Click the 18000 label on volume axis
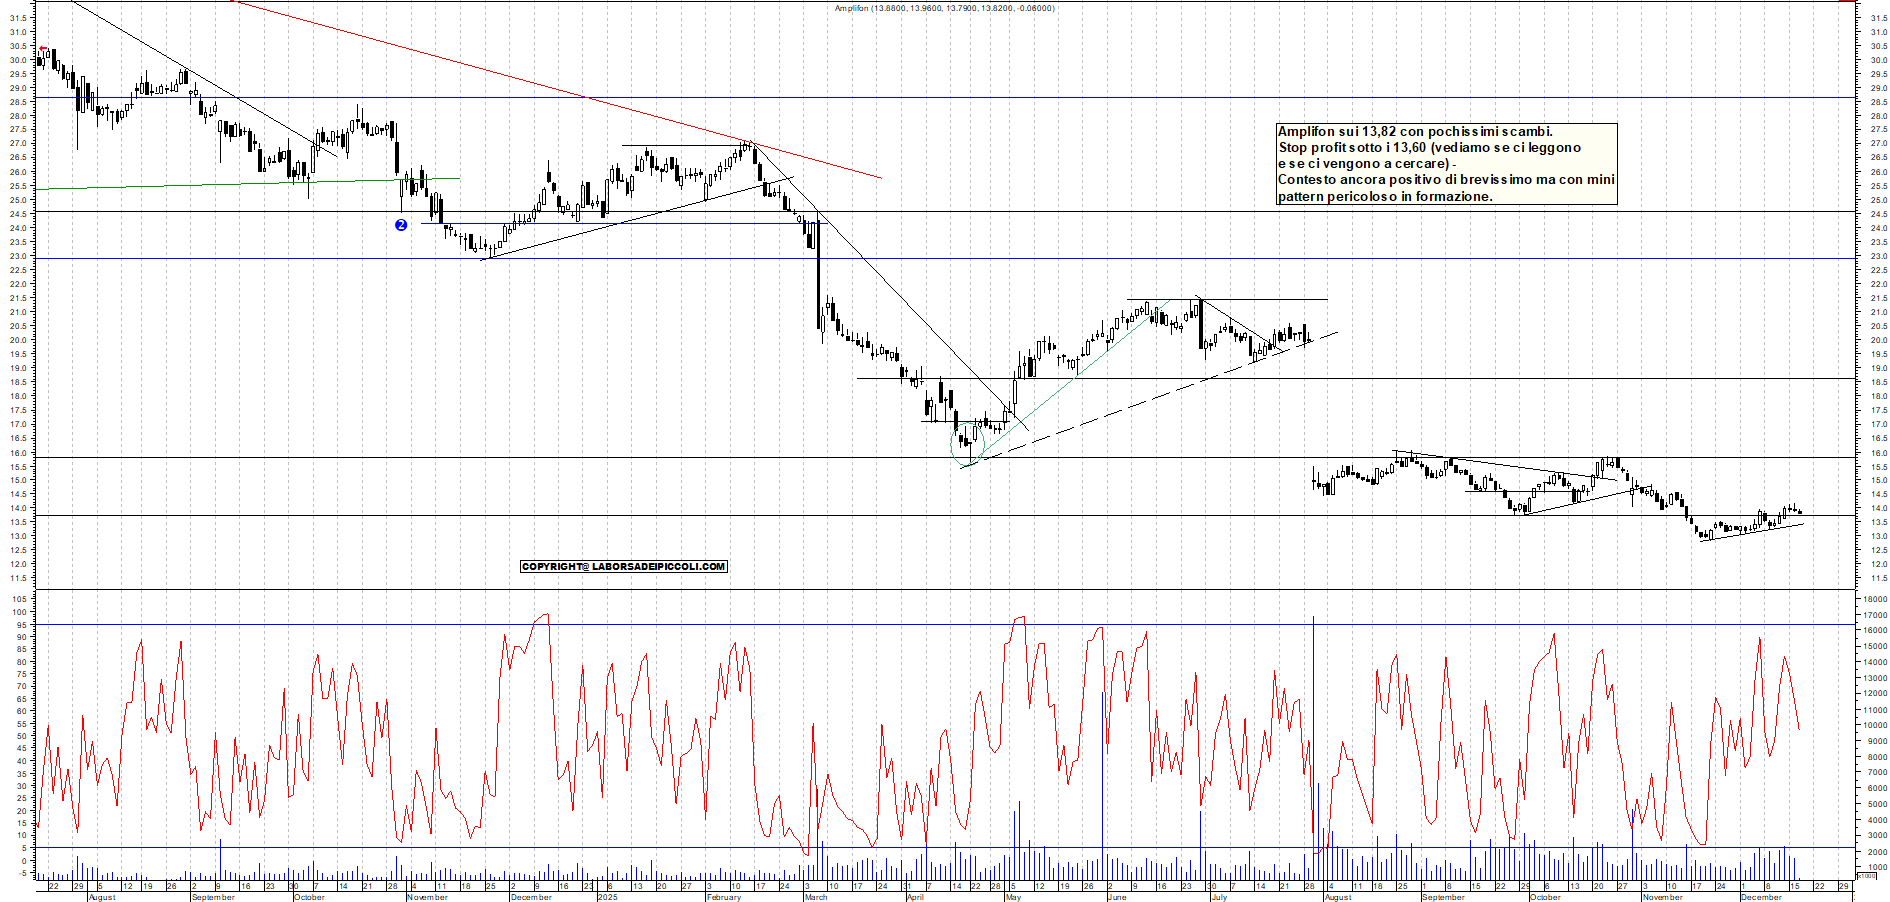This screenshot has height=902, width=1890. (x=1873, y=599)
